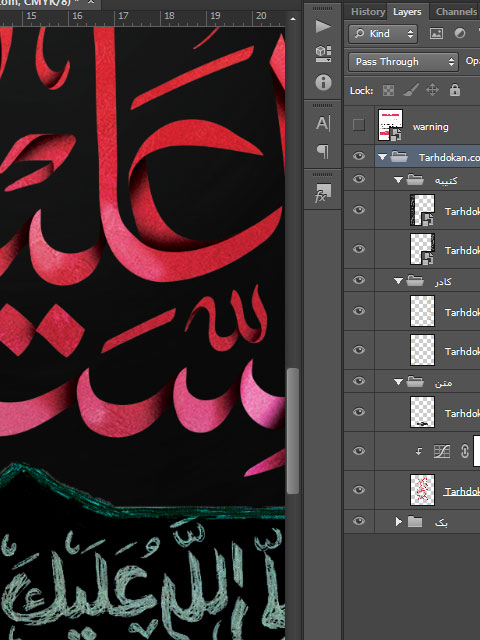Hide the curves adjustment layer
Screen dimensions: 480x640
359,451
